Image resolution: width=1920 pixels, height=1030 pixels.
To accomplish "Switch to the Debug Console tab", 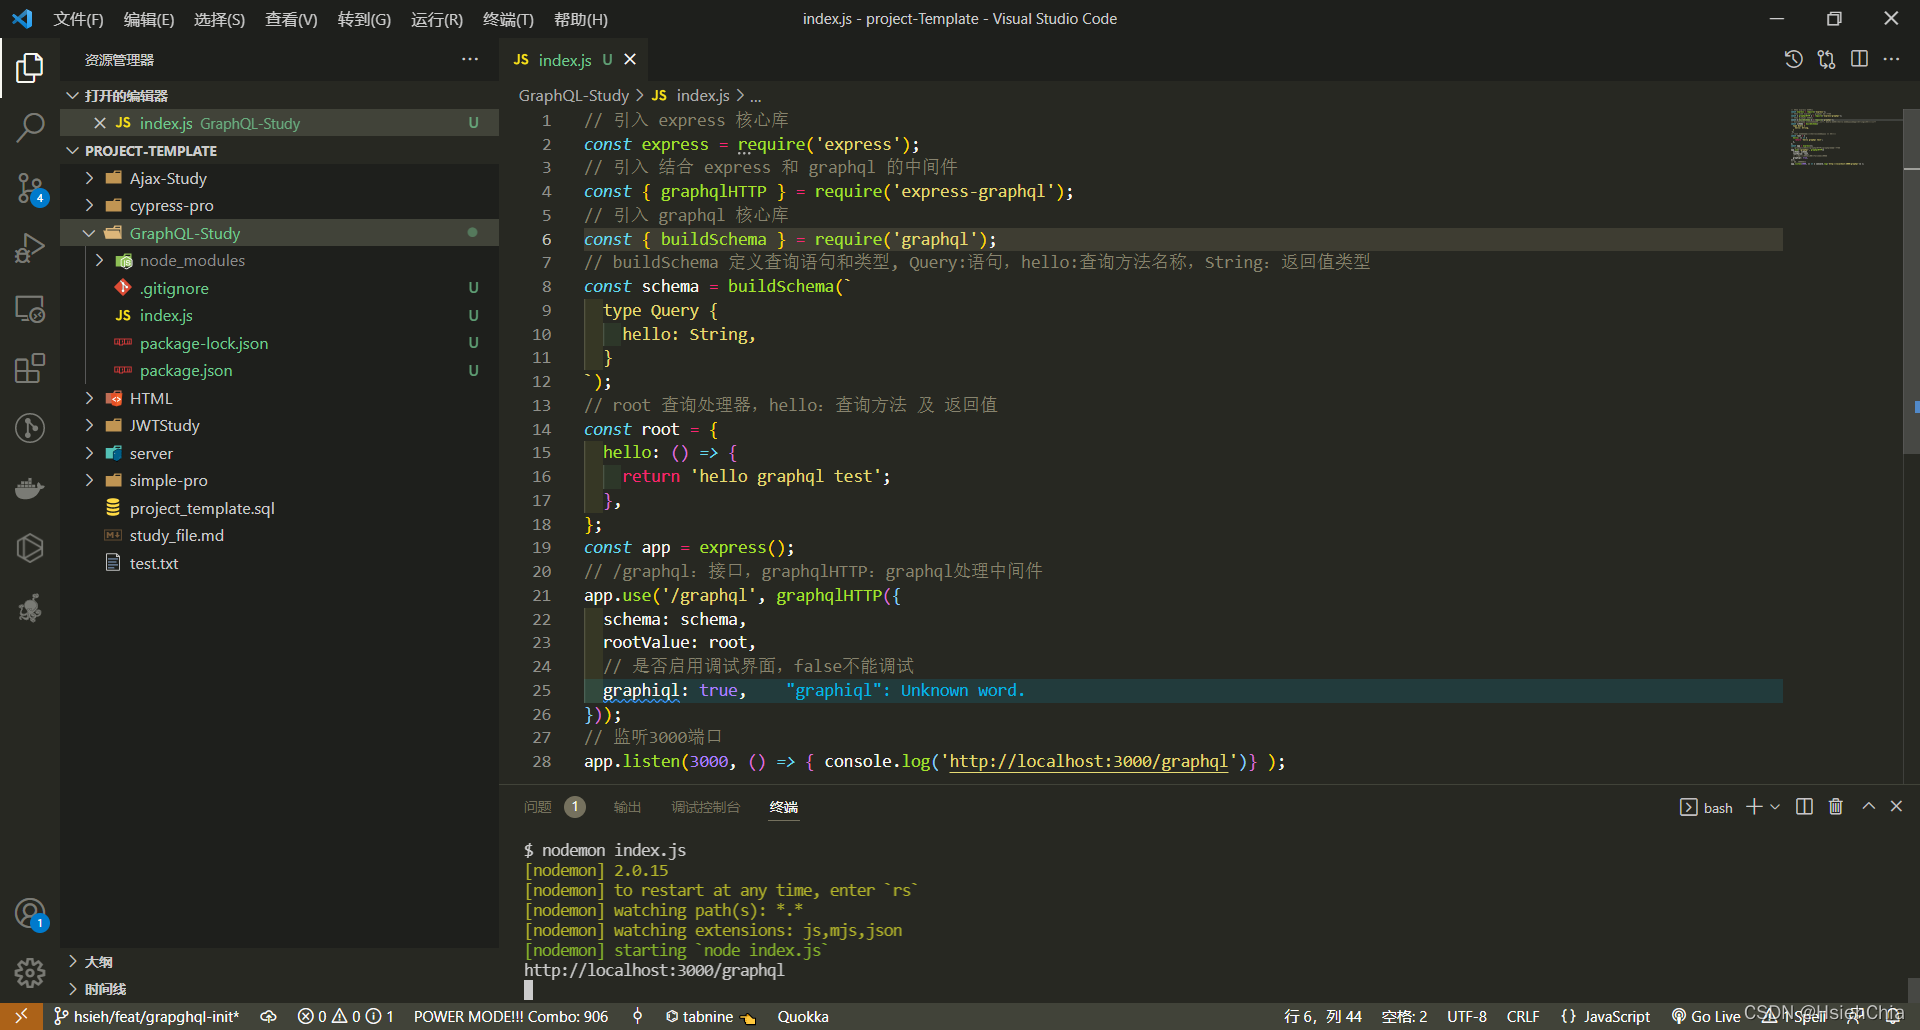I will pyautogui.click(x=705, y=807).
